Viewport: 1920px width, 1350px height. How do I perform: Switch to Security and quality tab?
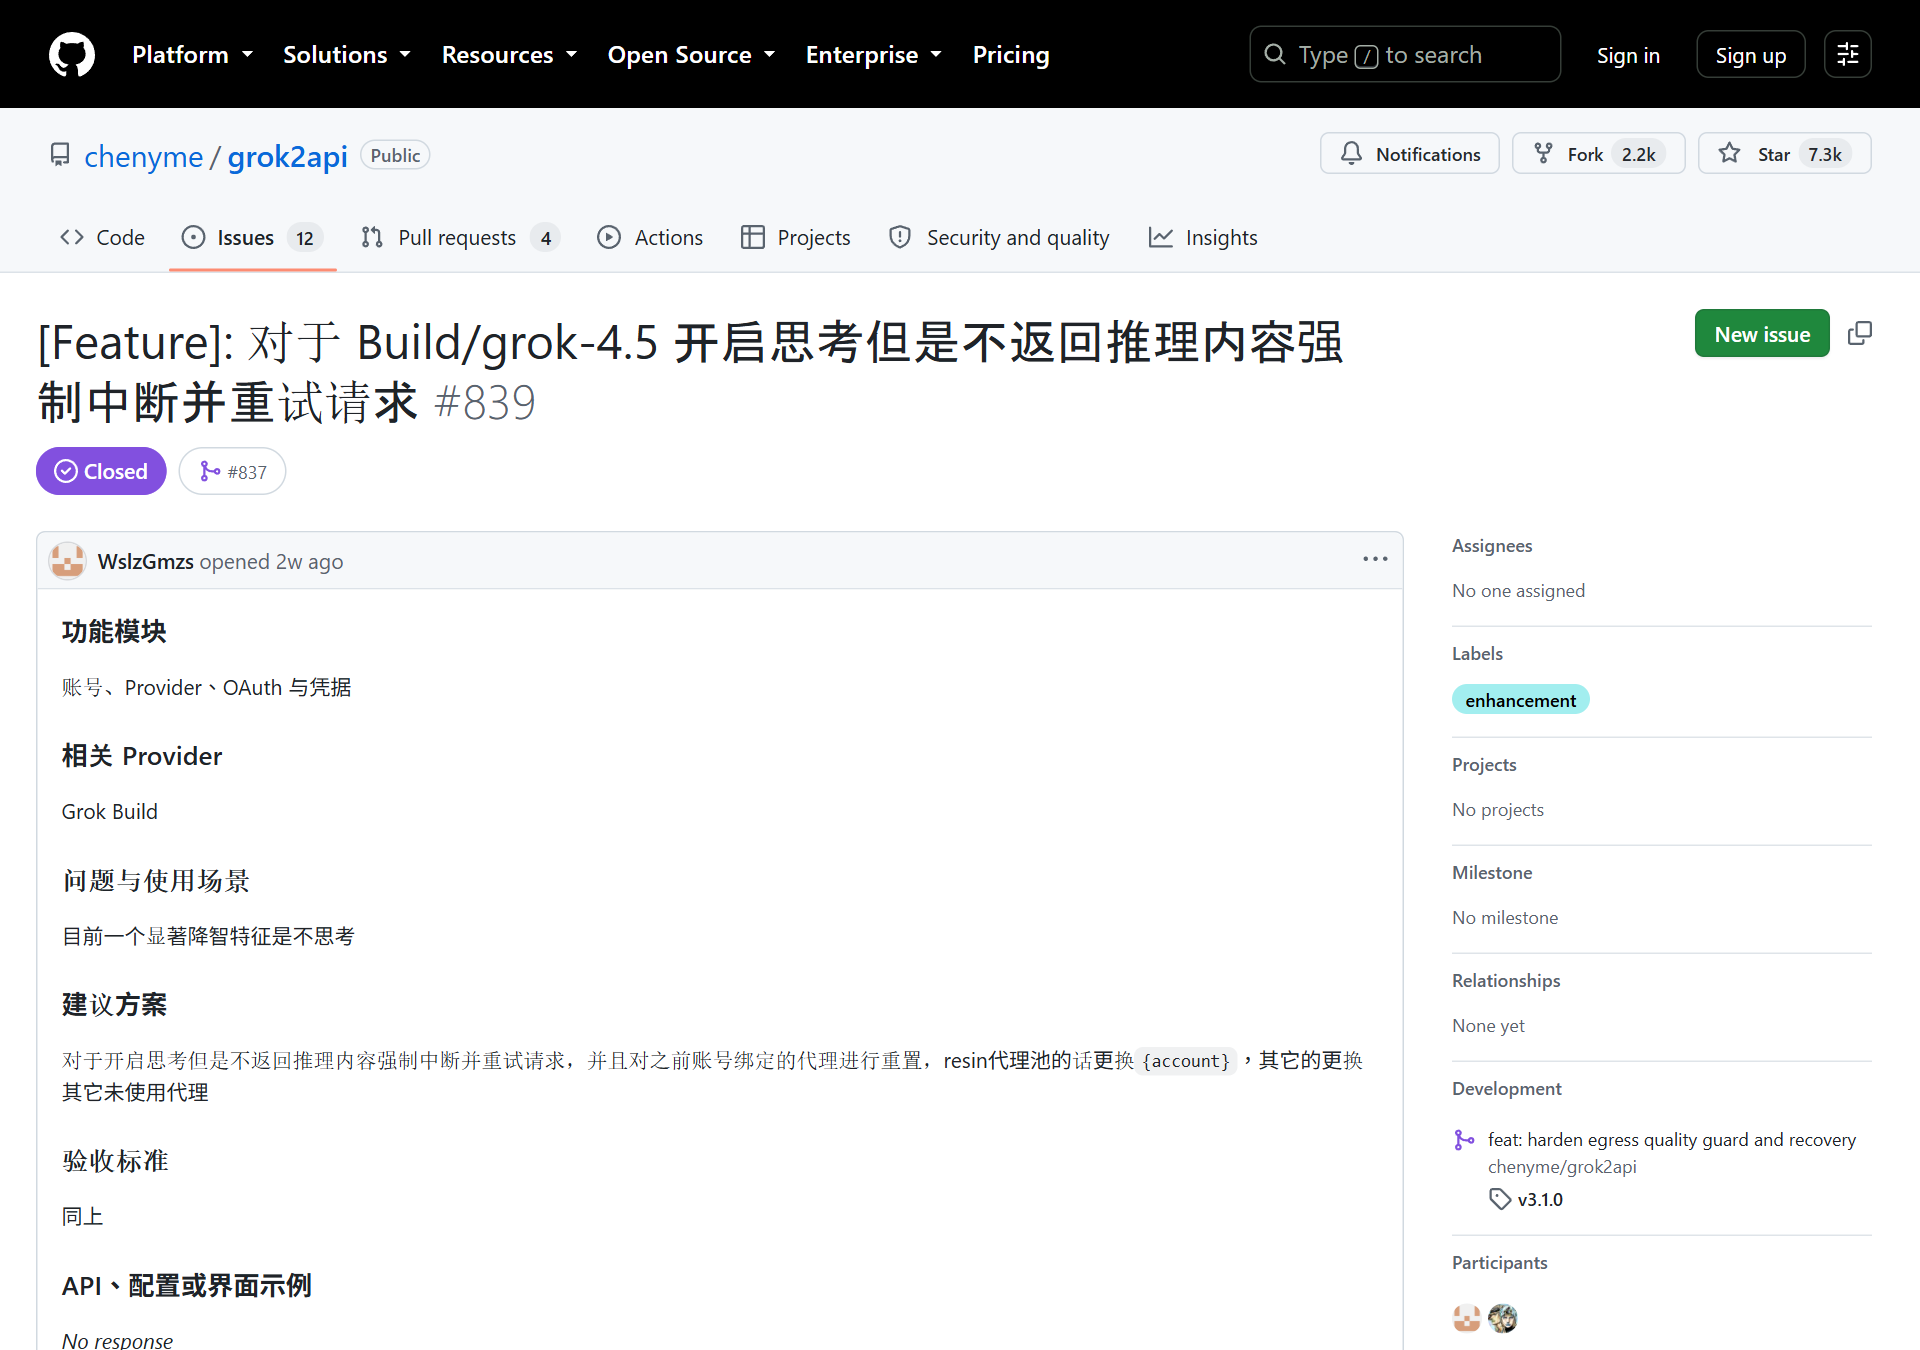coord(999,237)
